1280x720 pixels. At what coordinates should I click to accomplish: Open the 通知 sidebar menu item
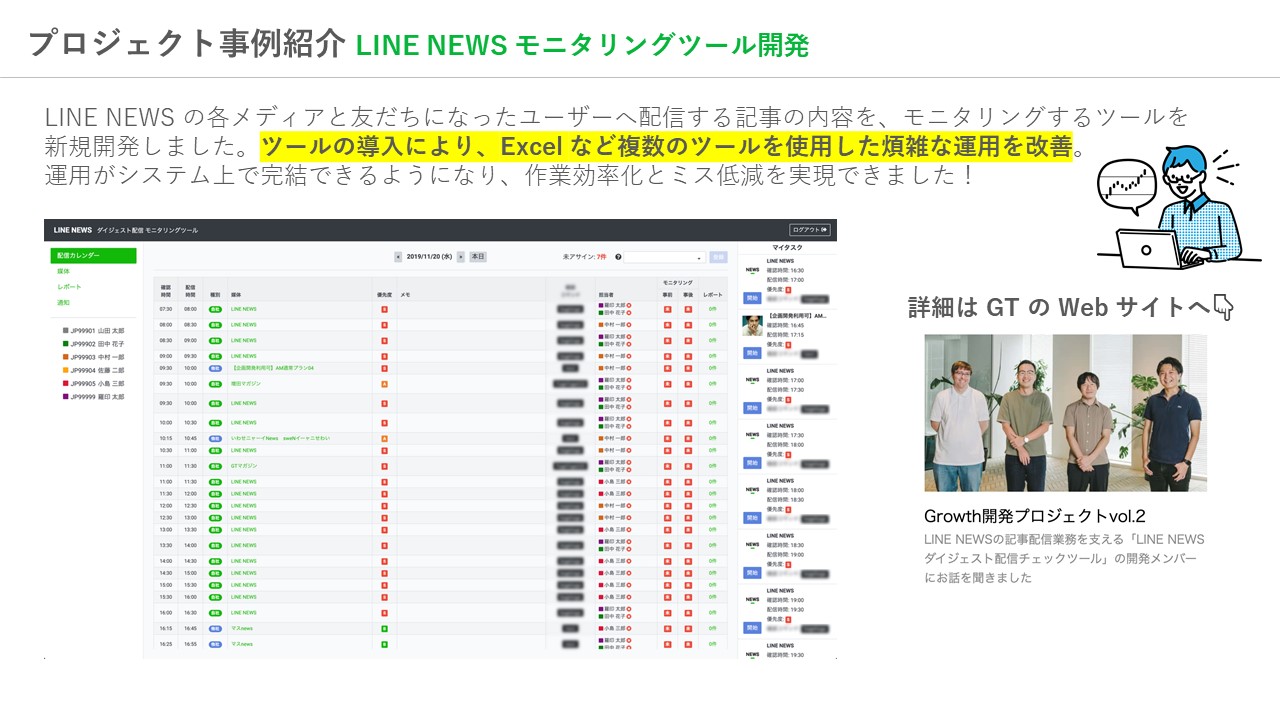pyautogui.click(x=64, y=302)
